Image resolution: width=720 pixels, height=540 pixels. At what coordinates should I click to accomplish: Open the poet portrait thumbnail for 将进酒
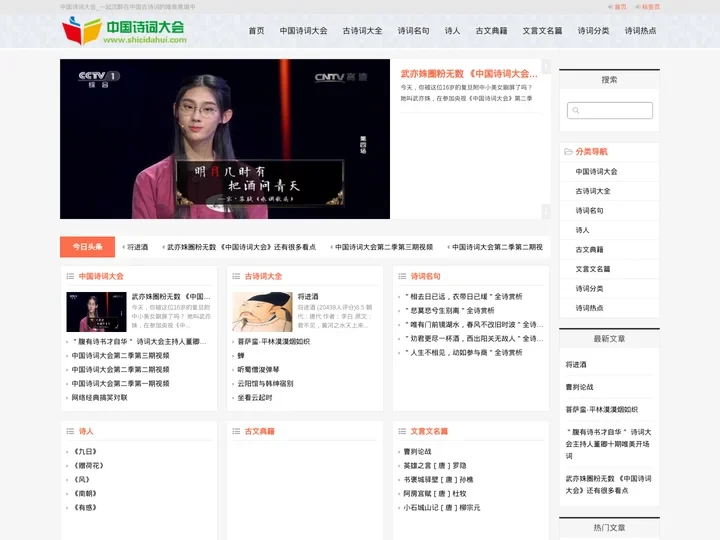[262, 312]
